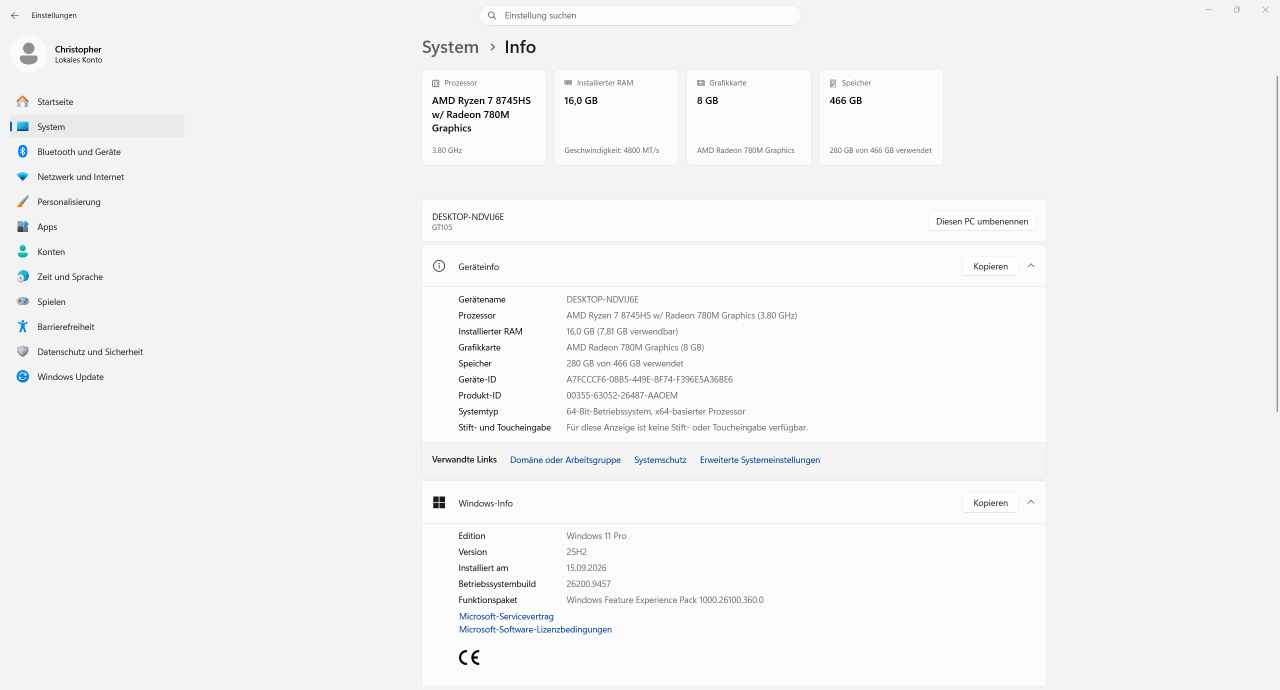Click the DESKTOP-NDVIJ6E name above GT105

click(x=468, y=216)
